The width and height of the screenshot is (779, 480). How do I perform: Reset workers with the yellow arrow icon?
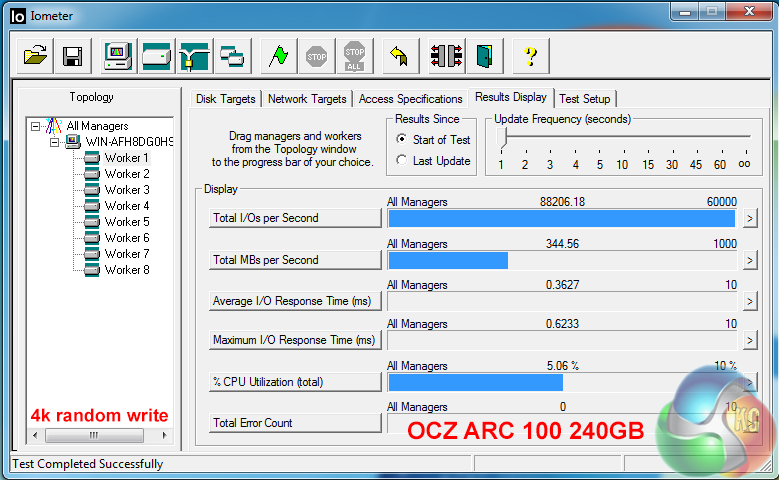pos(399,56)
